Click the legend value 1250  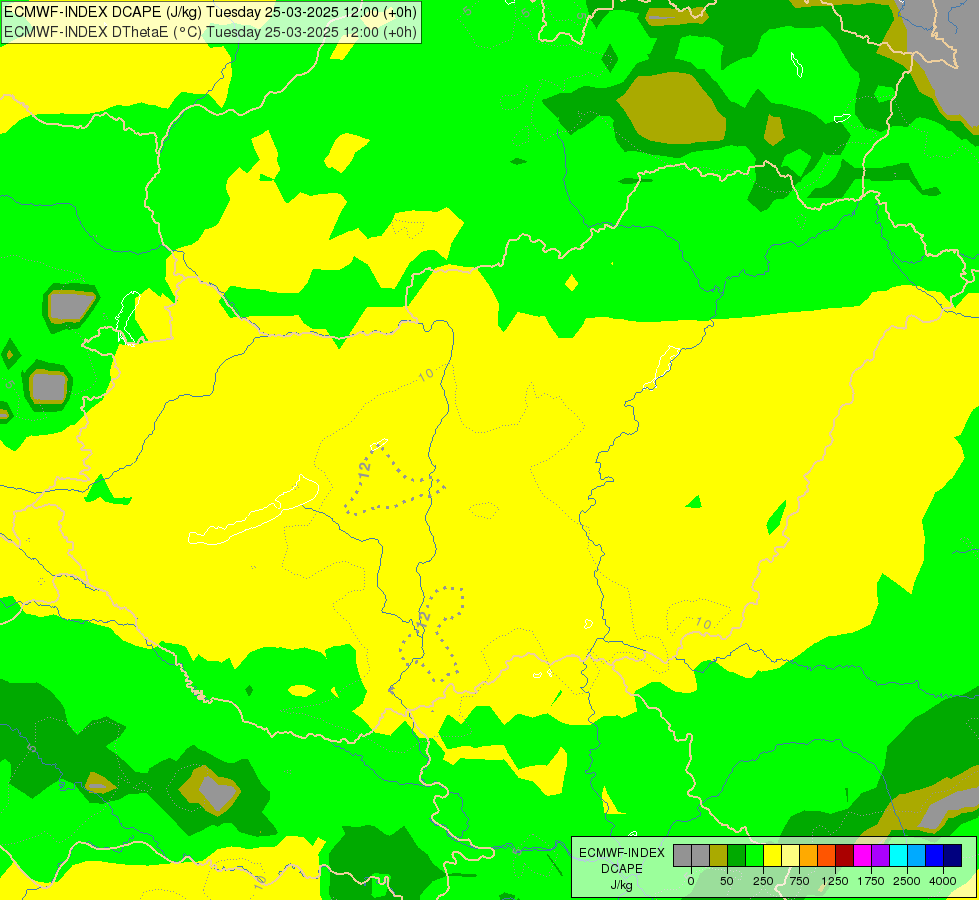(835, 881)
